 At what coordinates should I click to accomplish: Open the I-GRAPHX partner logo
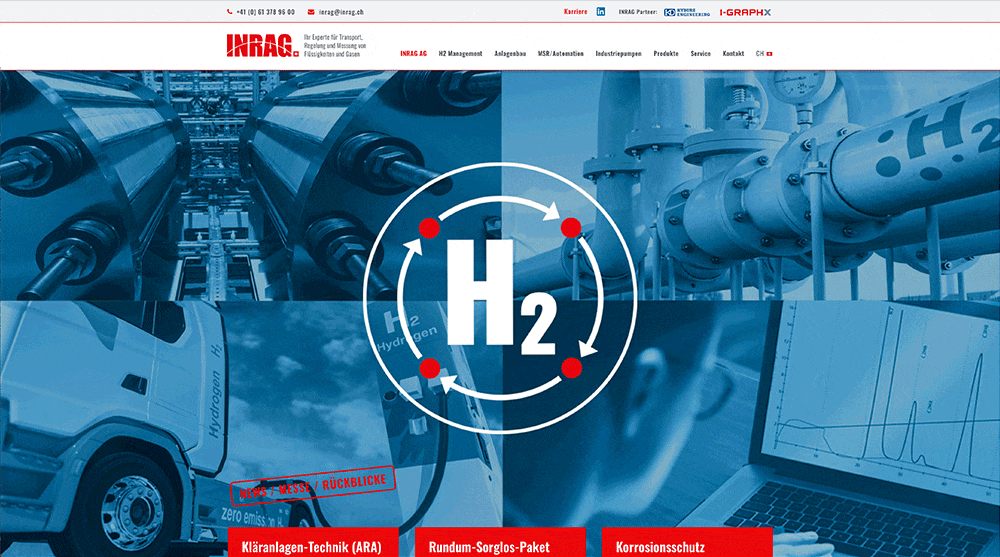tap(745, 12)
